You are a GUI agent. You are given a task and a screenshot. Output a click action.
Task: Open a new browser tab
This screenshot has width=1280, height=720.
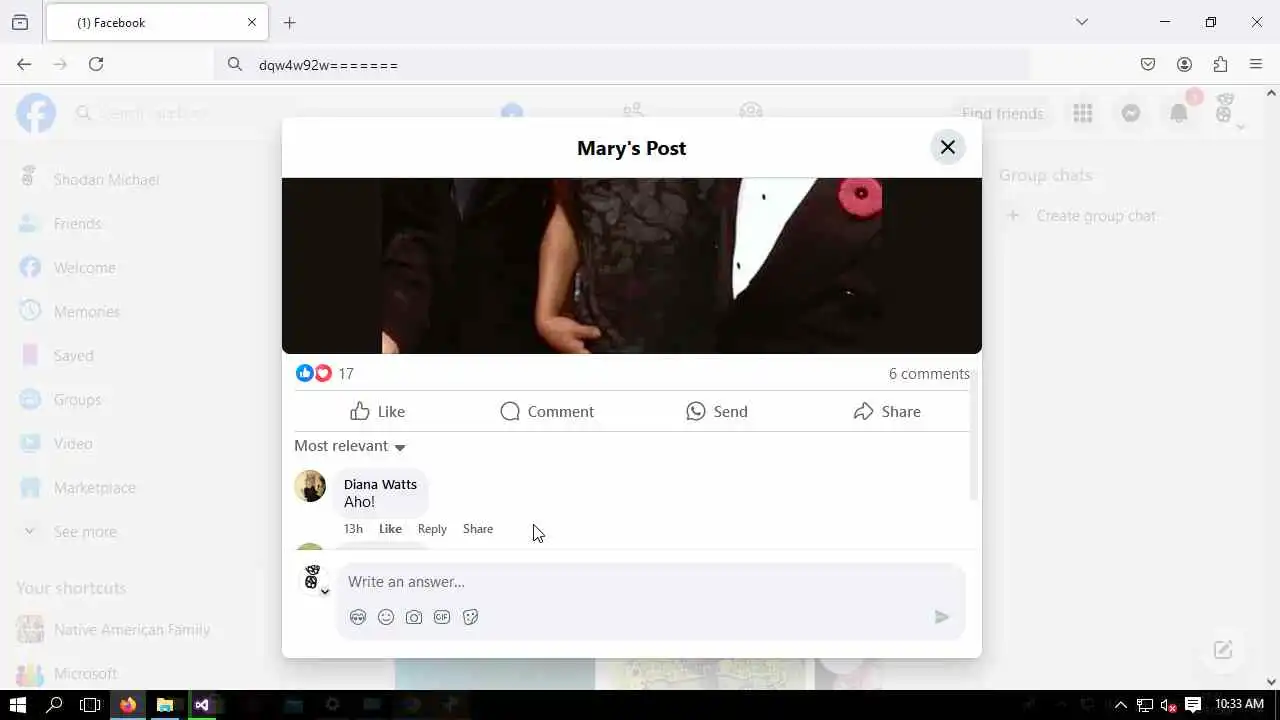coord(289,22)
